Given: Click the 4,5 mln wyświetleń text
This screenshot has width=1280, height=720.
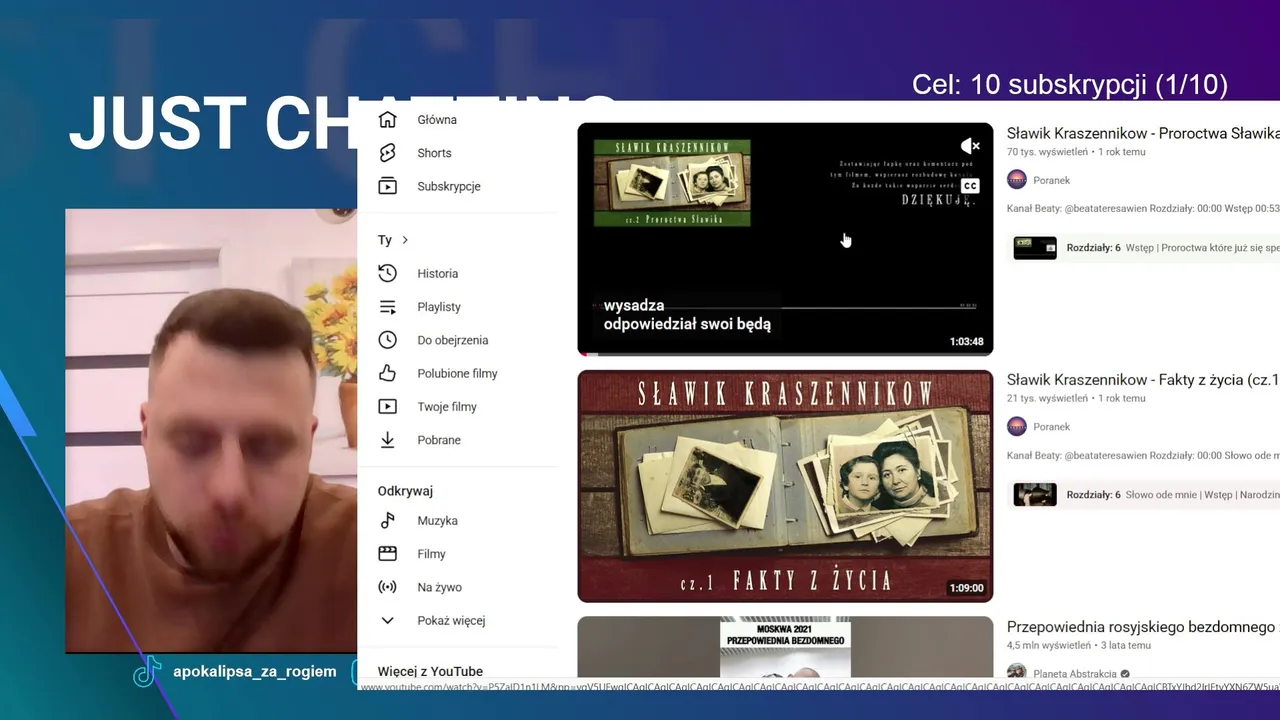Looking at the screenshot, I should pyautogui.click(x=1049, y=645).
